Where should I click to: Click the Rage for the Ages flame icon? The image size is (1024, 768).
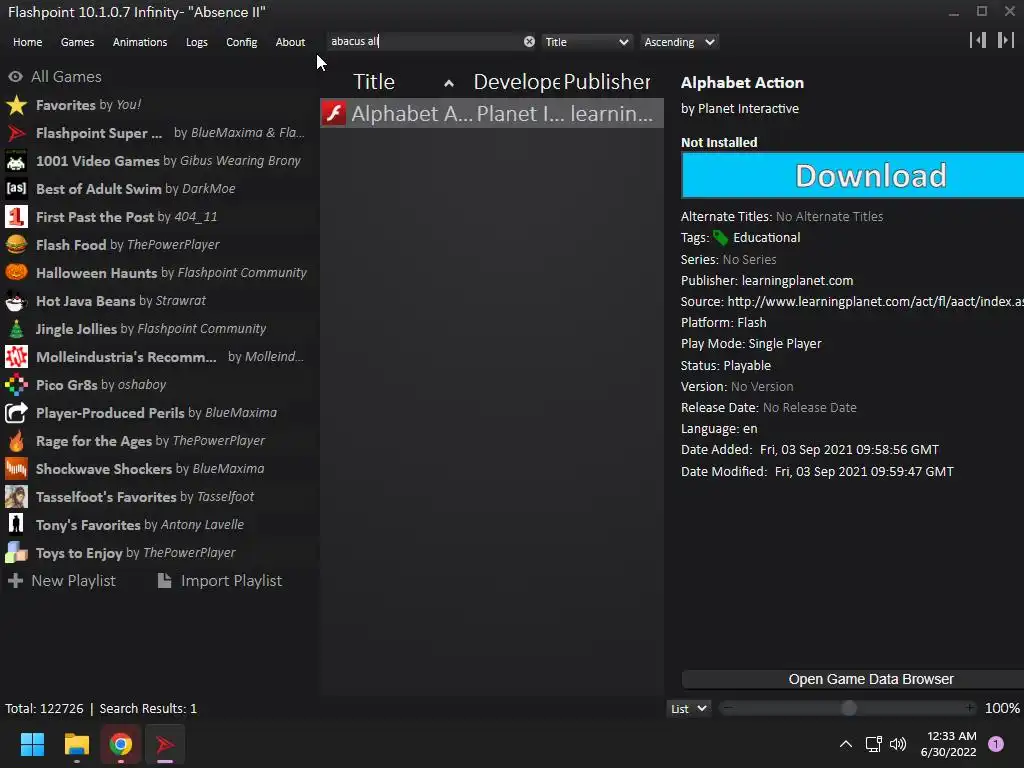tap(16, 441)
